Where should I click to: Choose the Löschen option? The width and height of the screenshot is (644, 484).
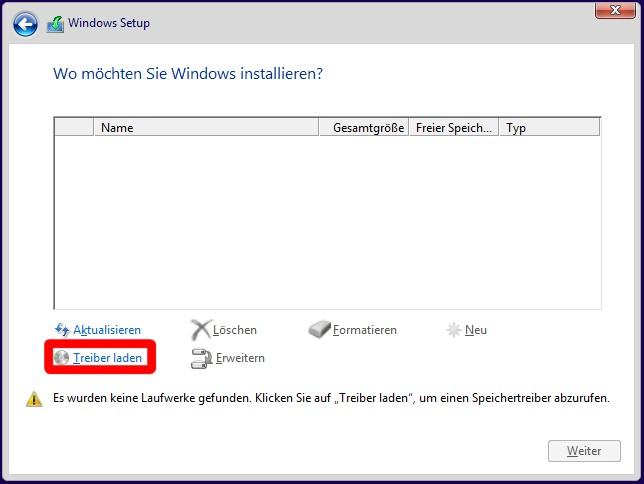click(235, 330)
